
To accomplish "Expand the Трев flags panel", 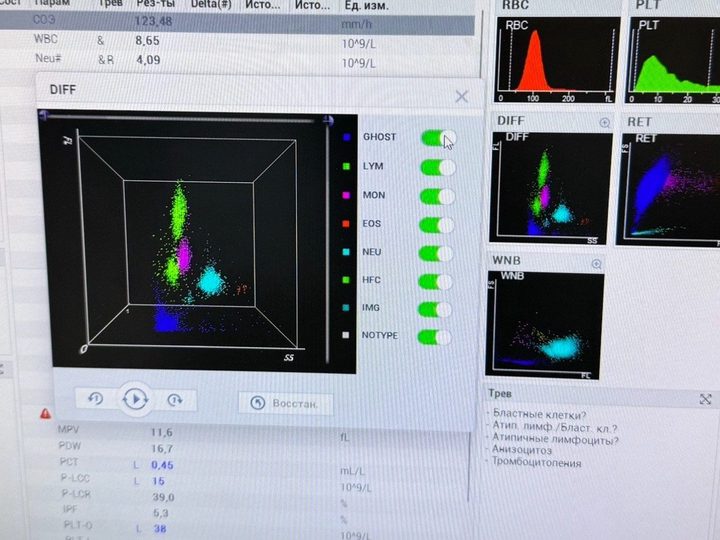I will point(705,399).
